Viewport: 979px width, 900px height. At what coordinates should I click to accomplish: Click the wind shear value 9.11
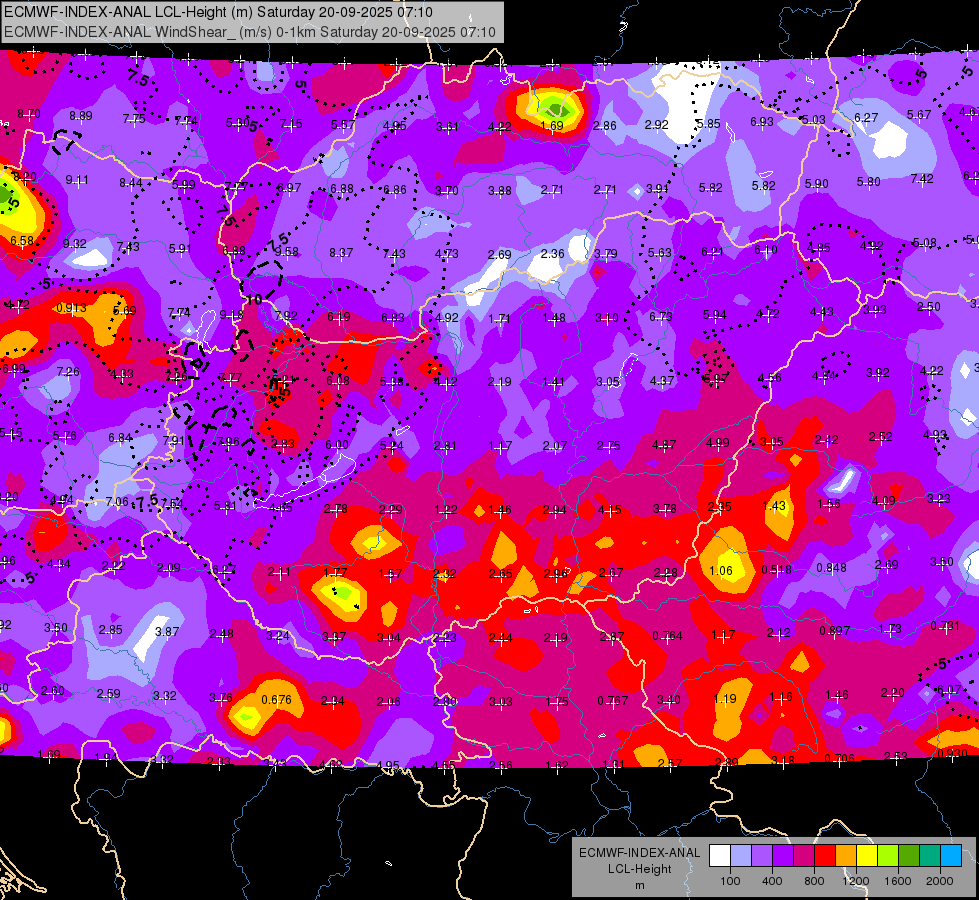coord(77,180)
